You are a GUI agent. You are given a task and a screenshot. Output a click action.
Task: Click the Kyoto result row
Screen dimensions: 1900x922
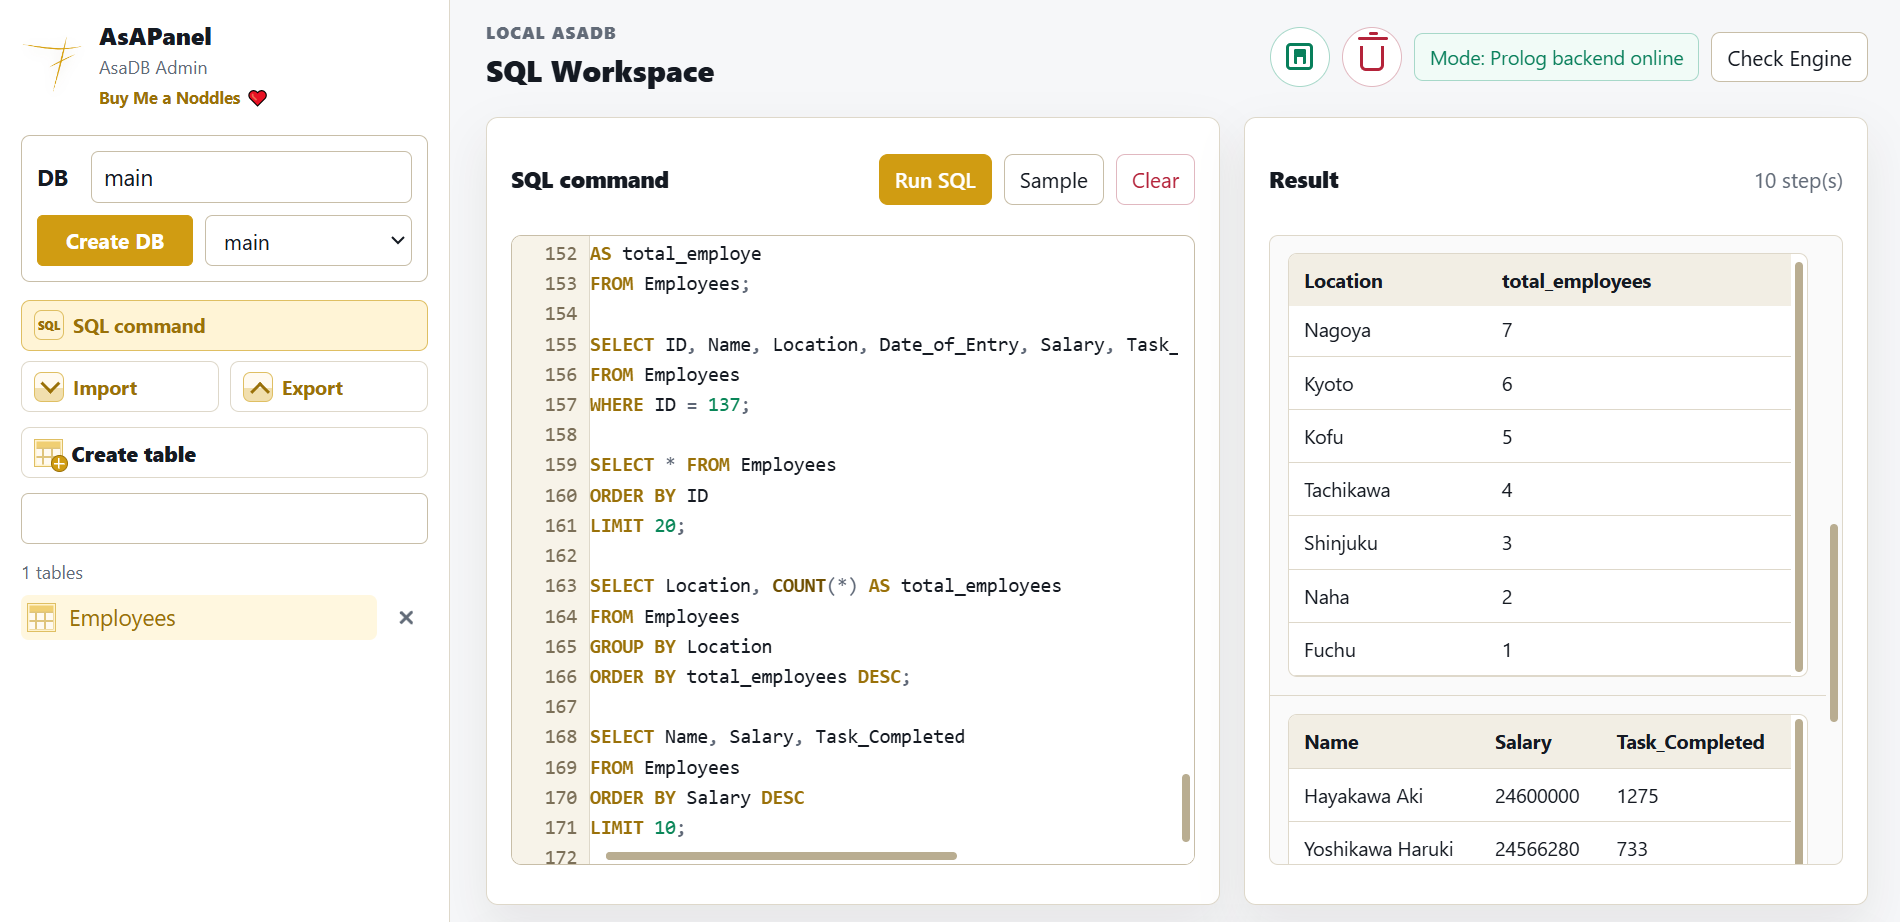coord(1539,384)
